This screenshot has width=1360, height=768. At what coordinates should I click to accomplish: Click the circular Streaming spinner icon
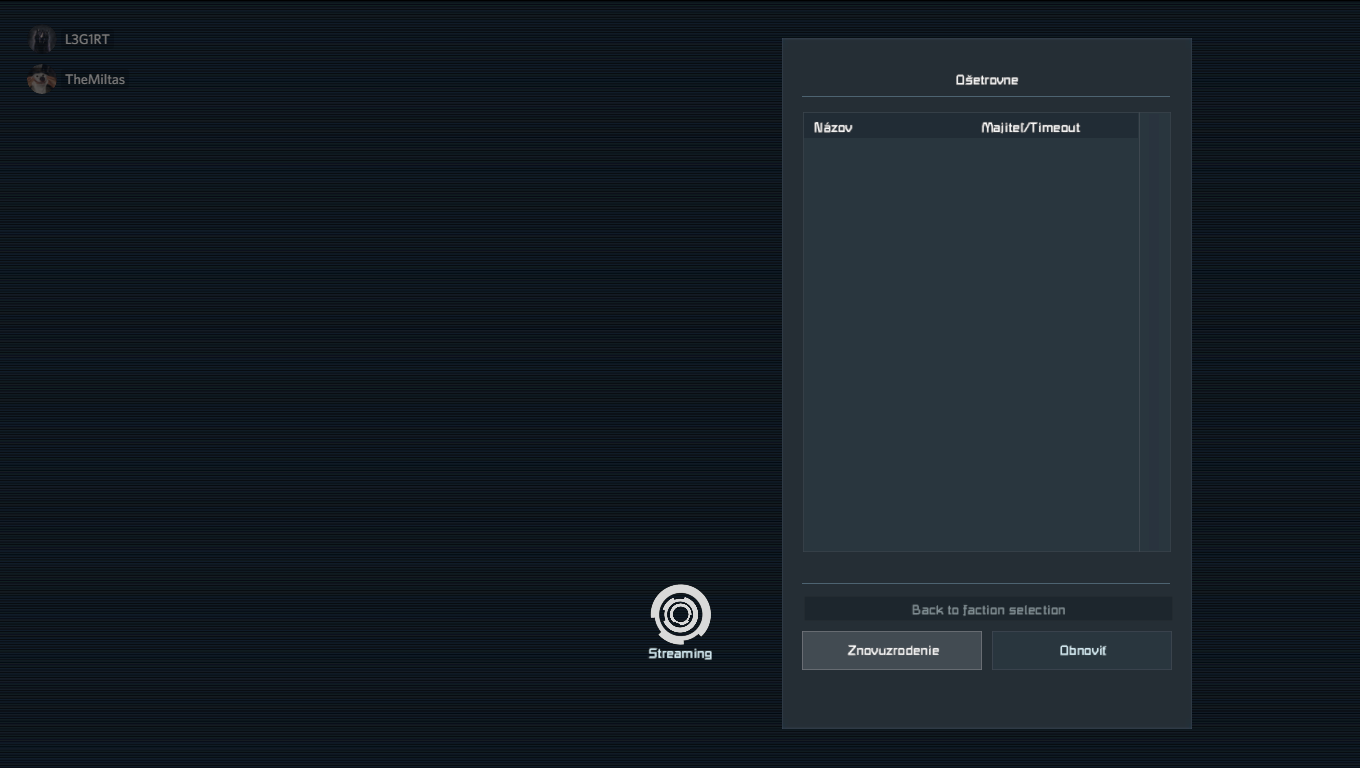click(680, 614)
